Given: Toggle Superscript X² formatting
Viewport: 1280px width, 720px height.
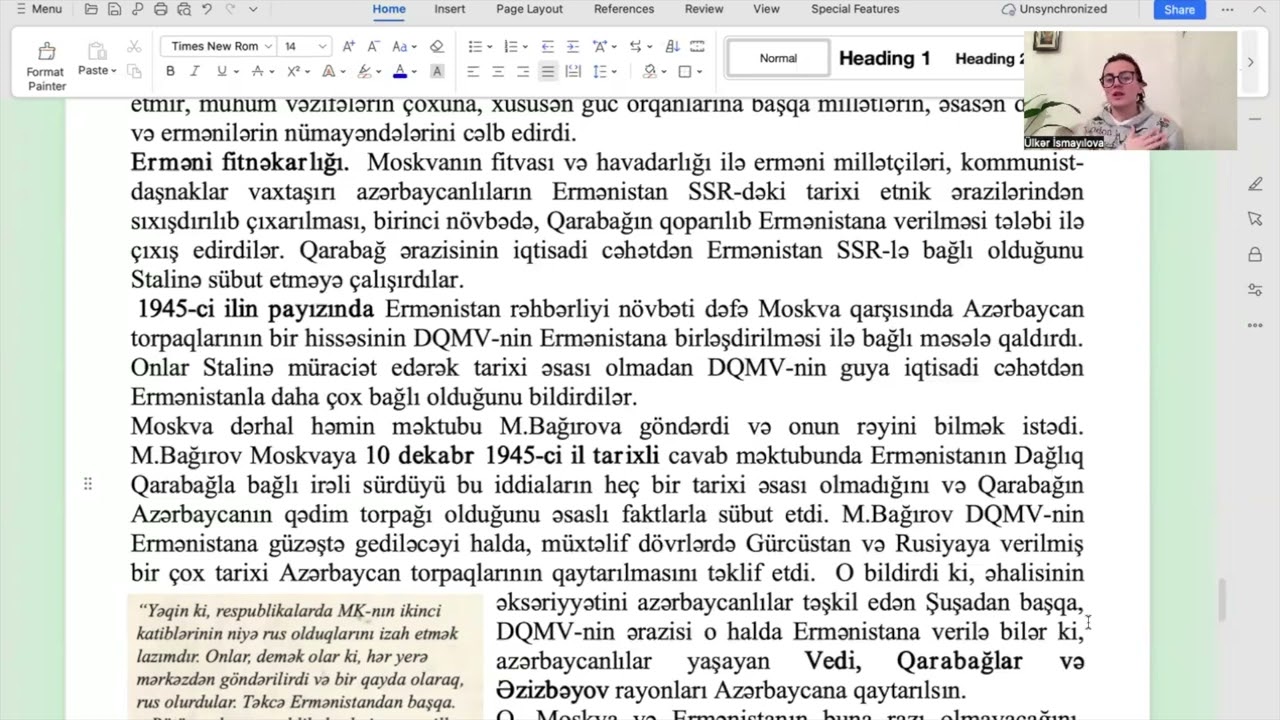Looking at the screenshot, I should pyautogui.click(x=293, y=71).
